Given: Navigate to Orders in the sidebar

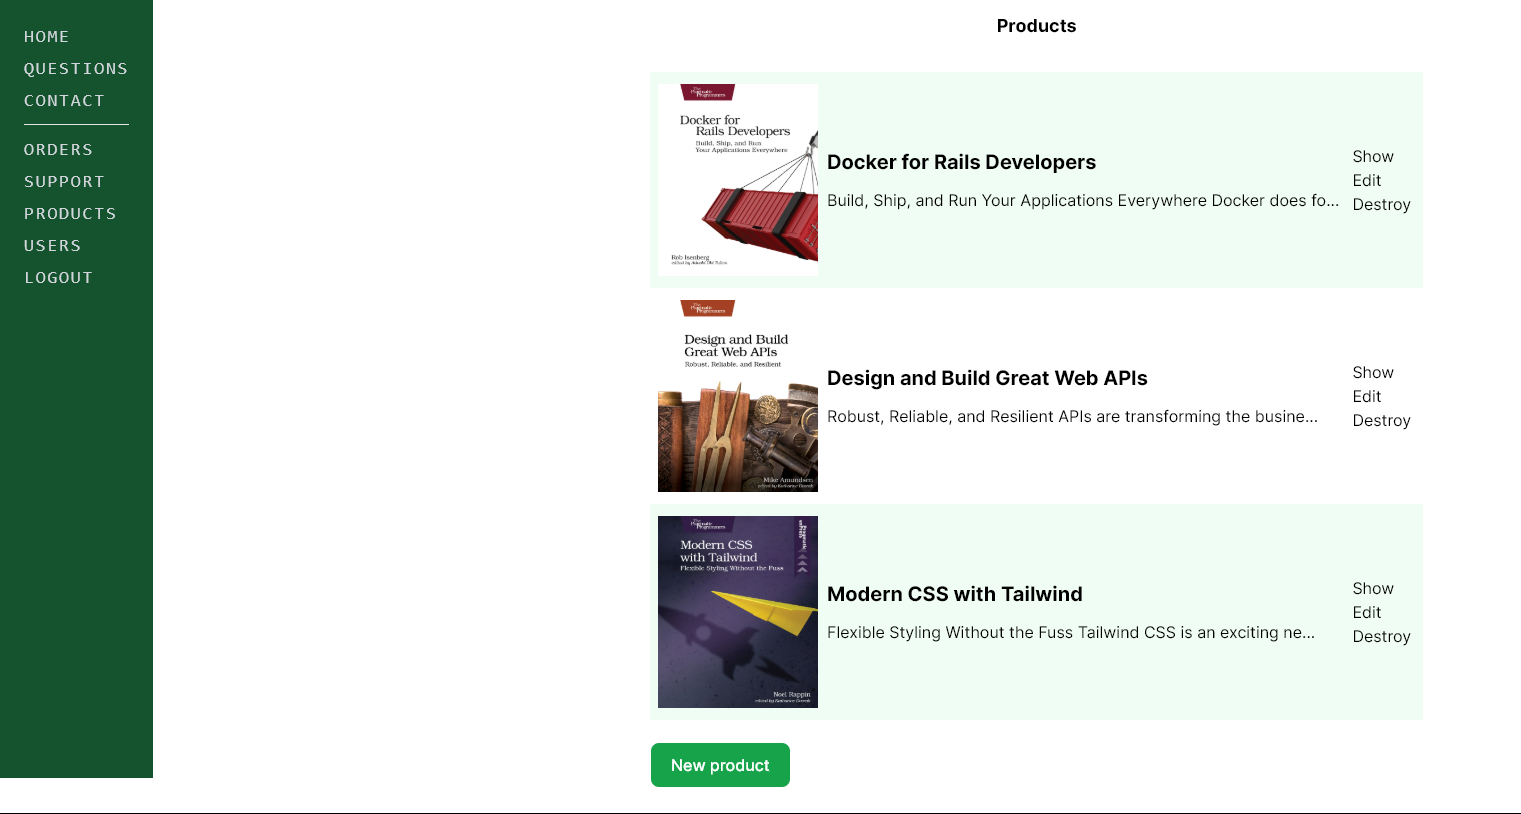Looking at the screenshot, I should tap(58, 150).
